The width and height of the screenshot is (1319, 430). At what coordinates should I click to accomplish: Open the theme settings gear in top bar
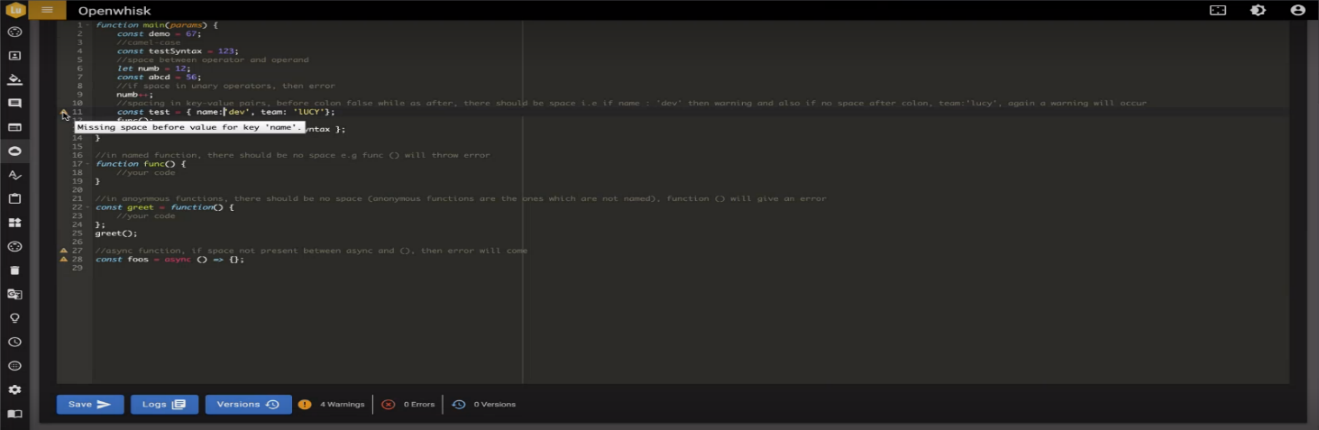pos(1258,10)
